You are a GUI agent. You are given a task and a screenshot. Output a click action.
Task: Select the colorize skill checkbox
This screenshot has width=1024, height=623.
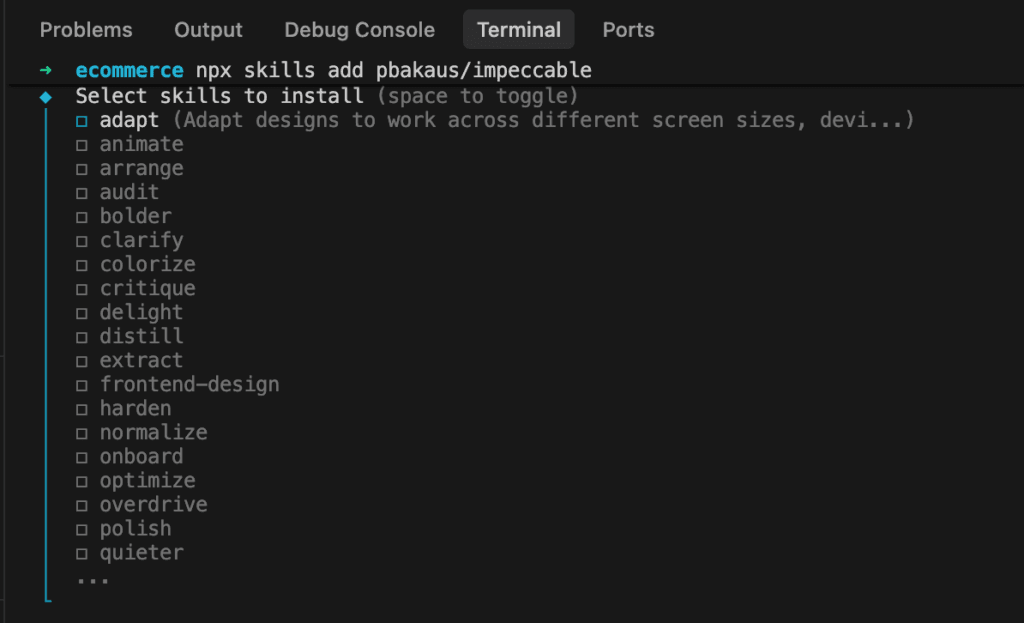(x=82, y=265)
